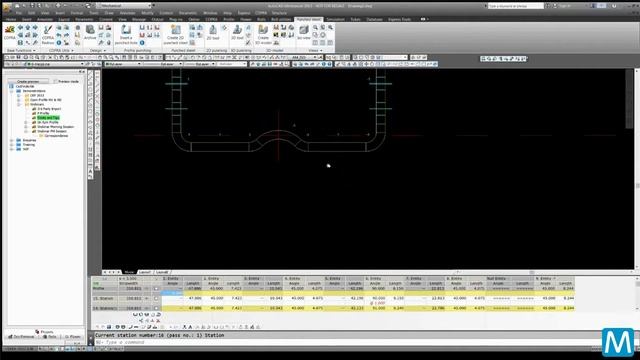This screenshot has width=640, height=360.
Task: Switch to the Profile ribbon tab
Action: point(229,19)
